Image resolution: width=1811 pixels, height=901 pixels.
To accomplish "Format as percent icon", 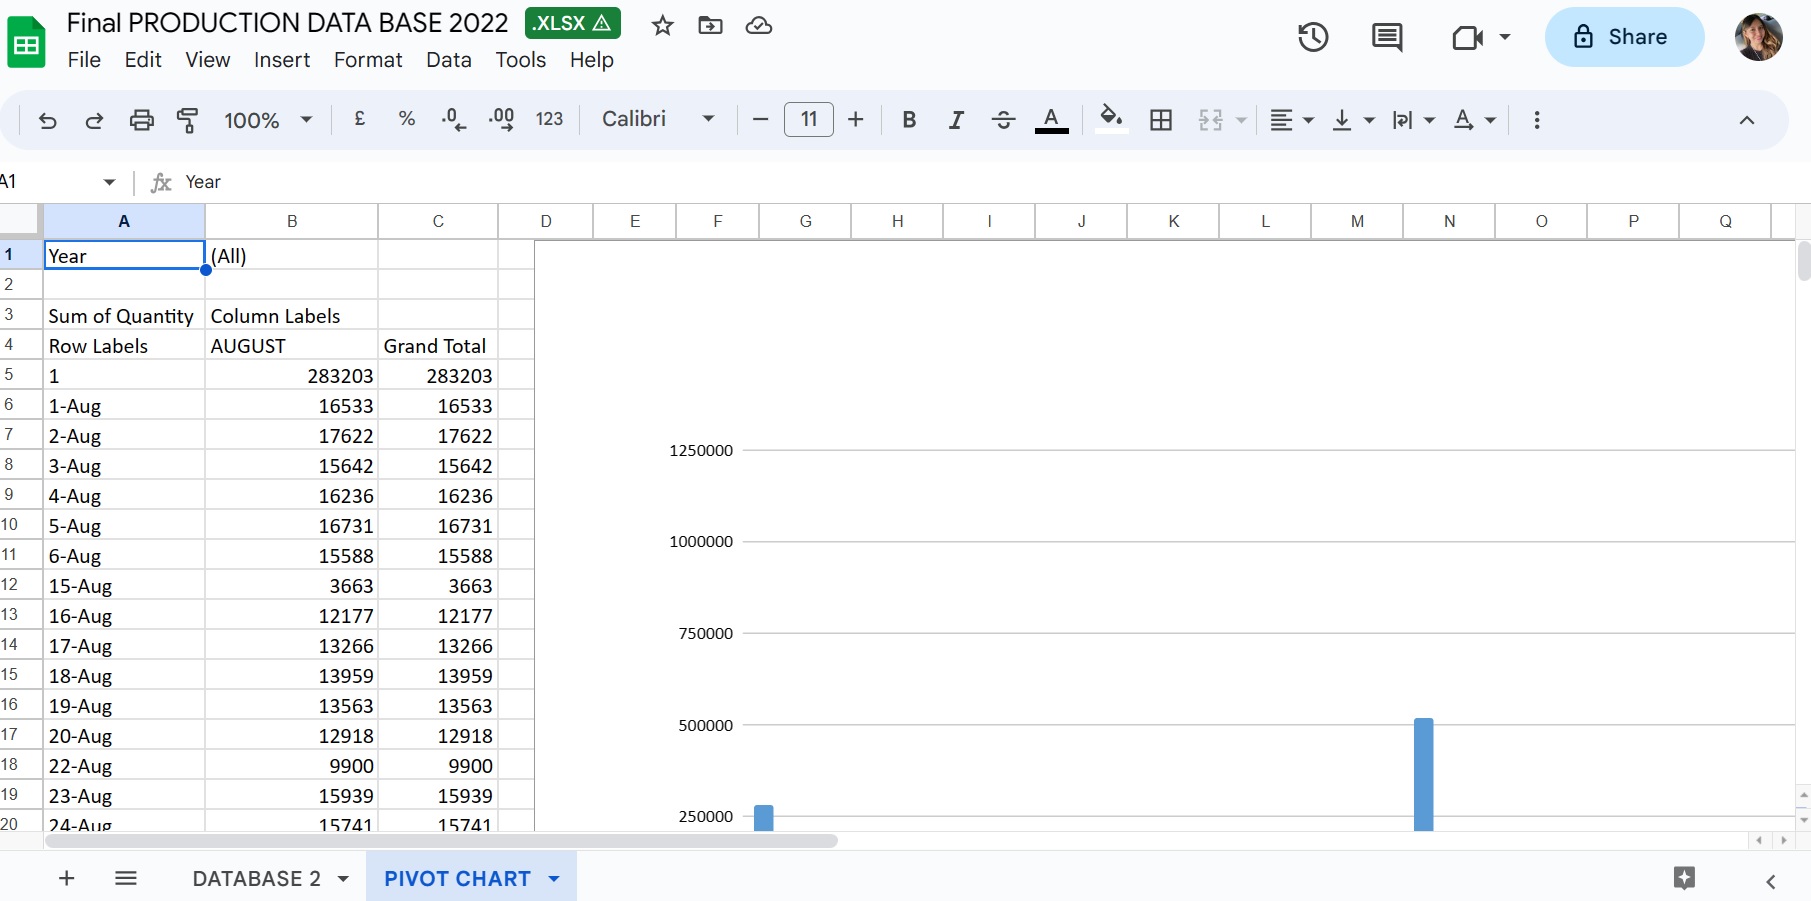I will [x=406, y=119].
